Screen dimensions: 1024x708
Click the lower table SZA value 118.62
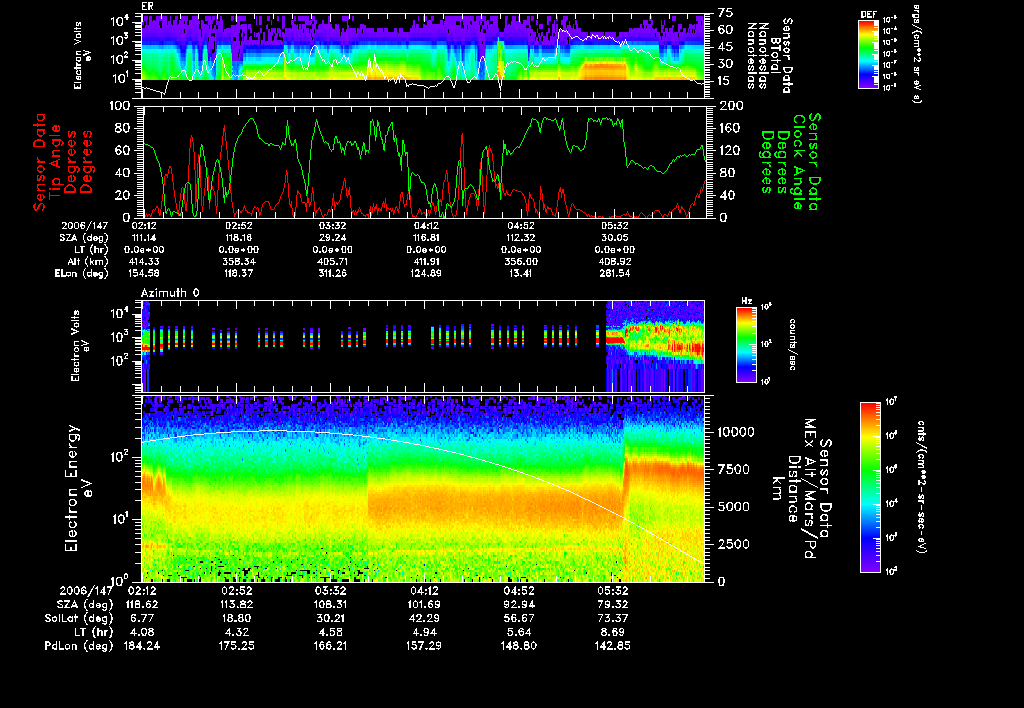point(142,605)
